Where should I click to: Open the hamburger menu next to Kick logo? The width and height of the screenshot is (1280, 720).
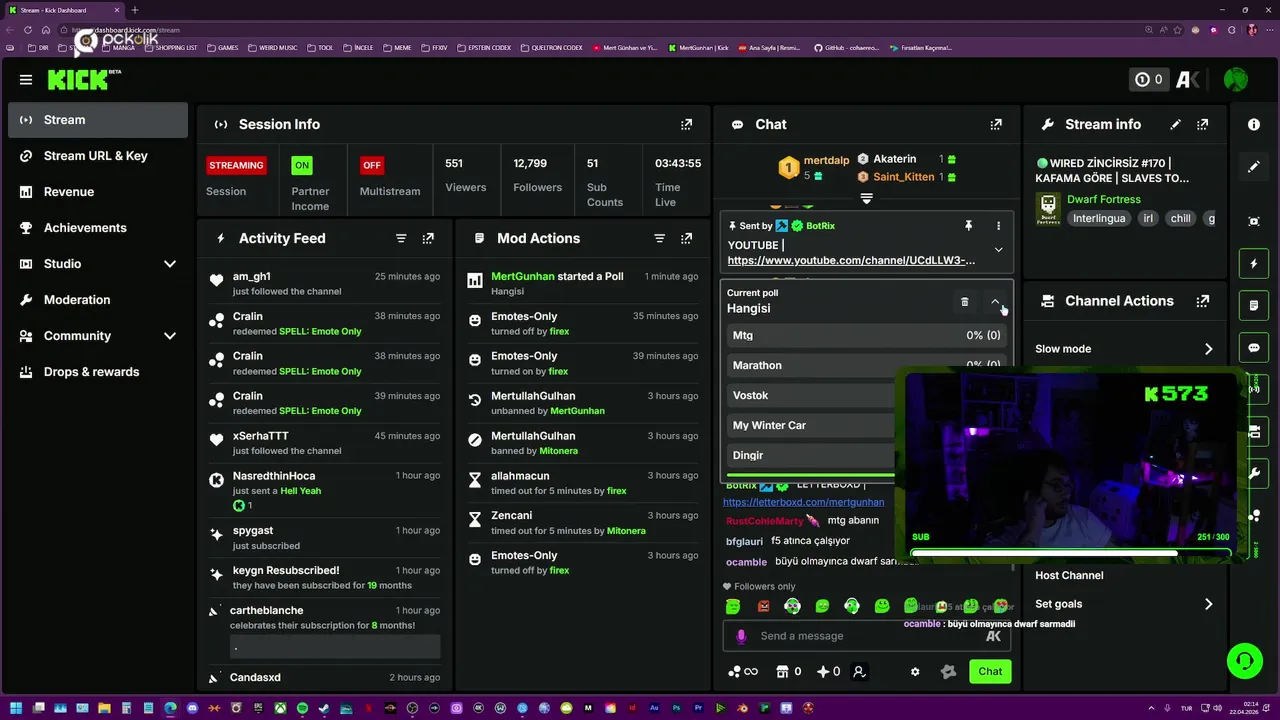(25, 80)
